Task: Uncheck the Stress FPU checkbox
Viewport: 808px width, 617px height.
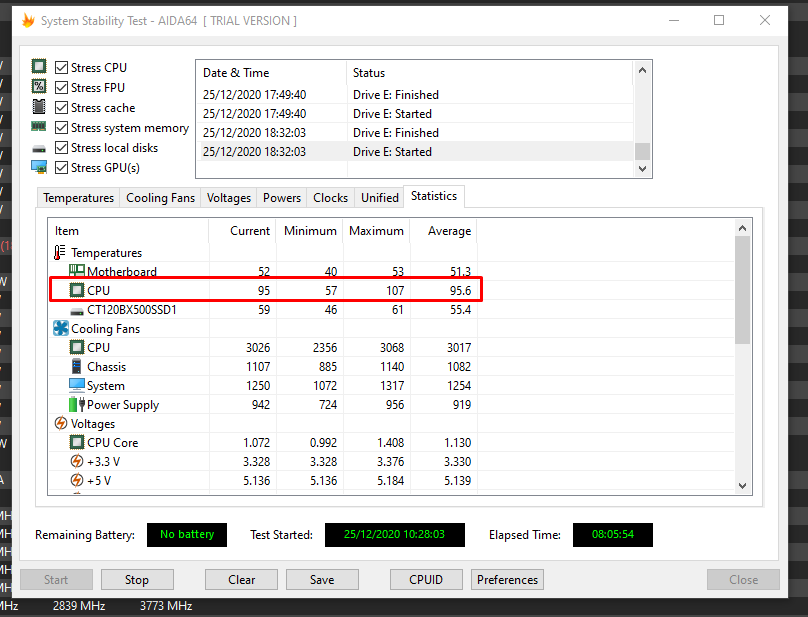Action: coord(61,88)
